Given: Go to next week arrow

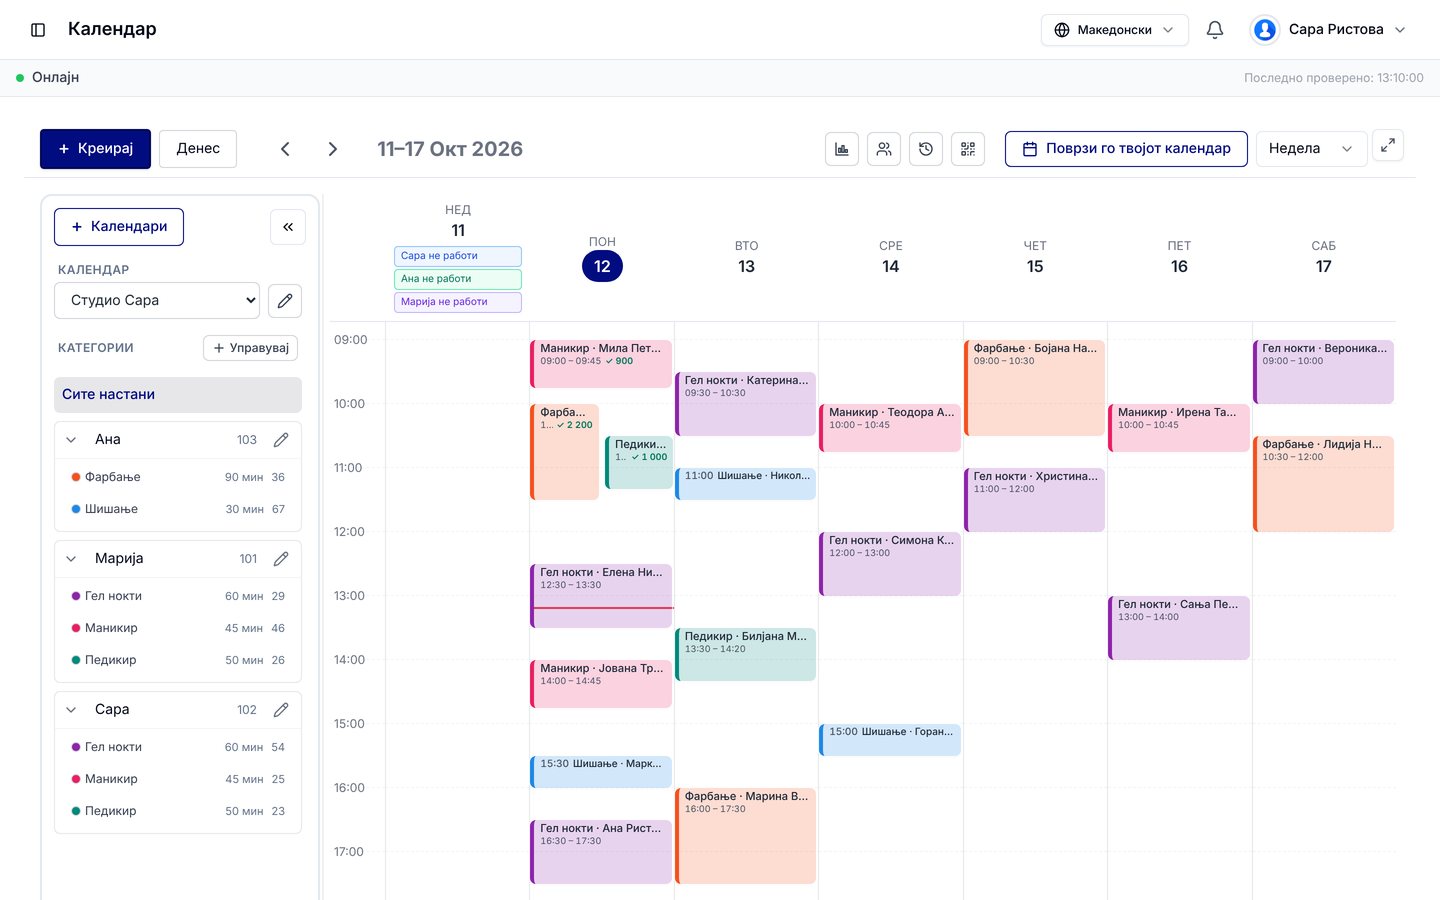Looking at the screenshot, I should pyautogui.click(x=333, y=149).
